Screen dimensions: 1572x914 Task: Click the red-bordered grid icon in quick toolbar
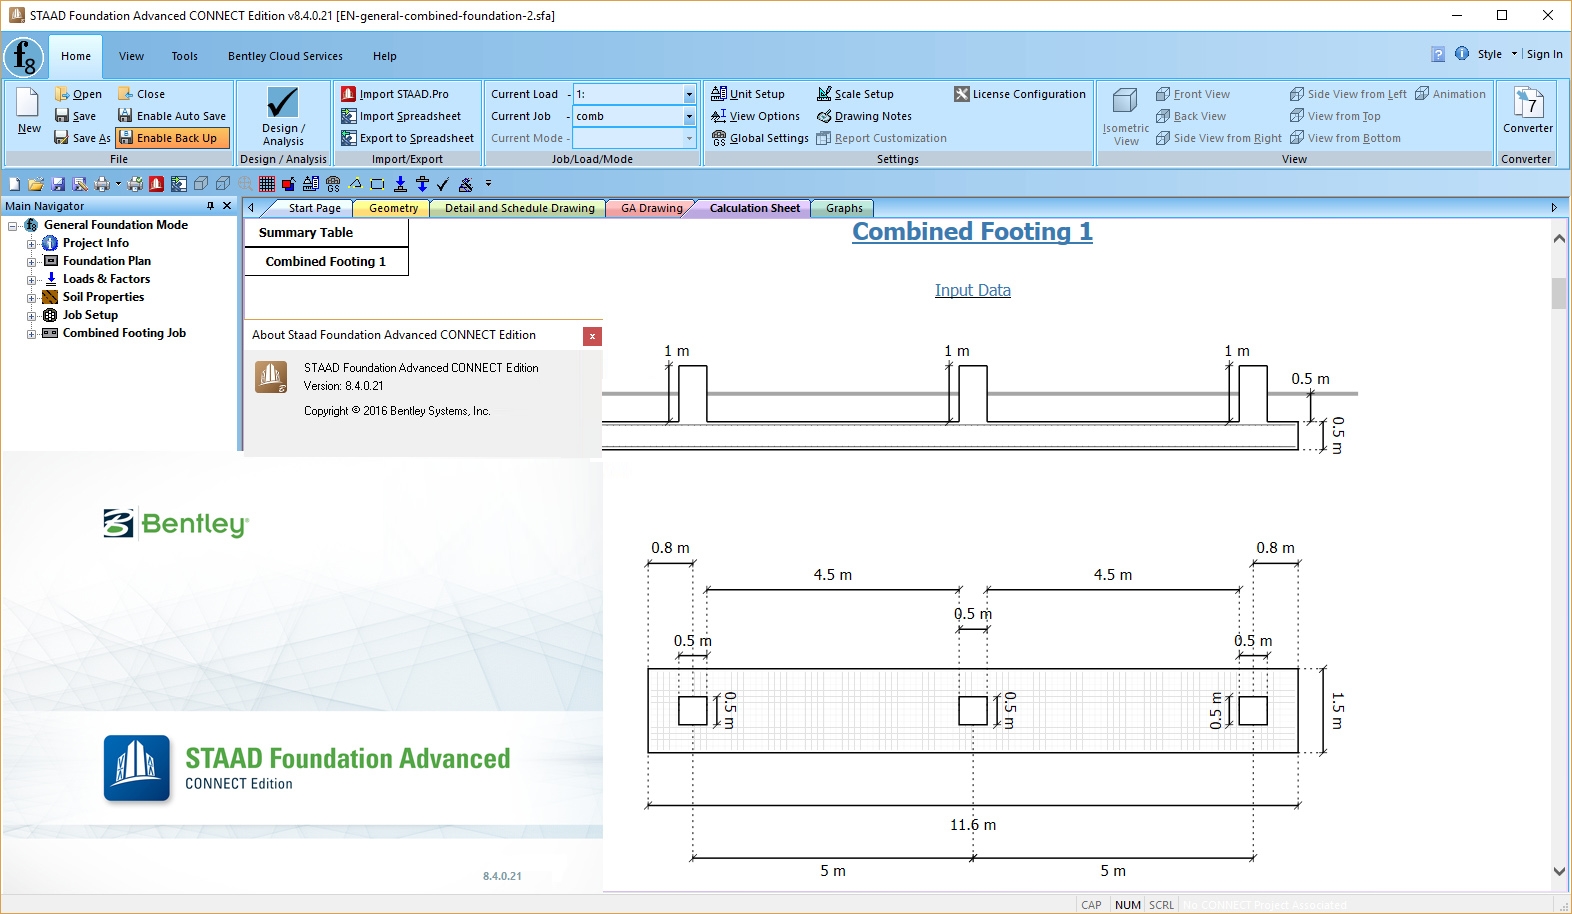point(267,184)
